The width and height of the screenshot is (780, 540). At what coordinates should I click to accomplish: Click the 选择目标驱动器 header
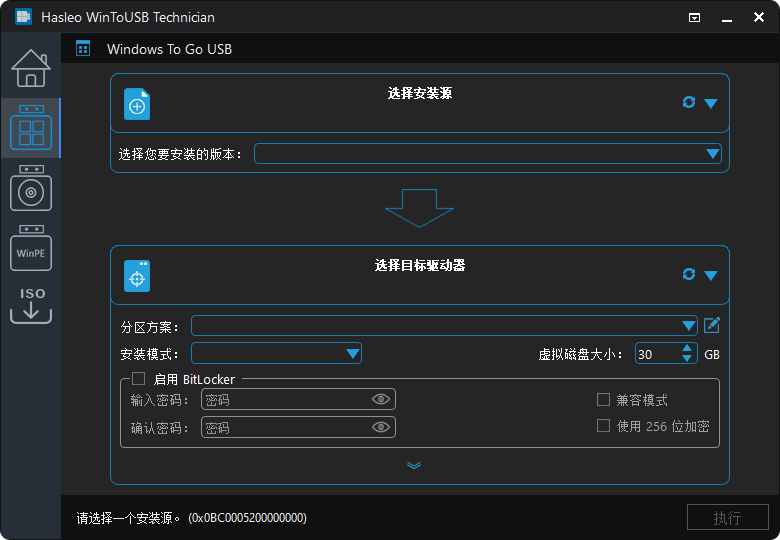[420, 266]
